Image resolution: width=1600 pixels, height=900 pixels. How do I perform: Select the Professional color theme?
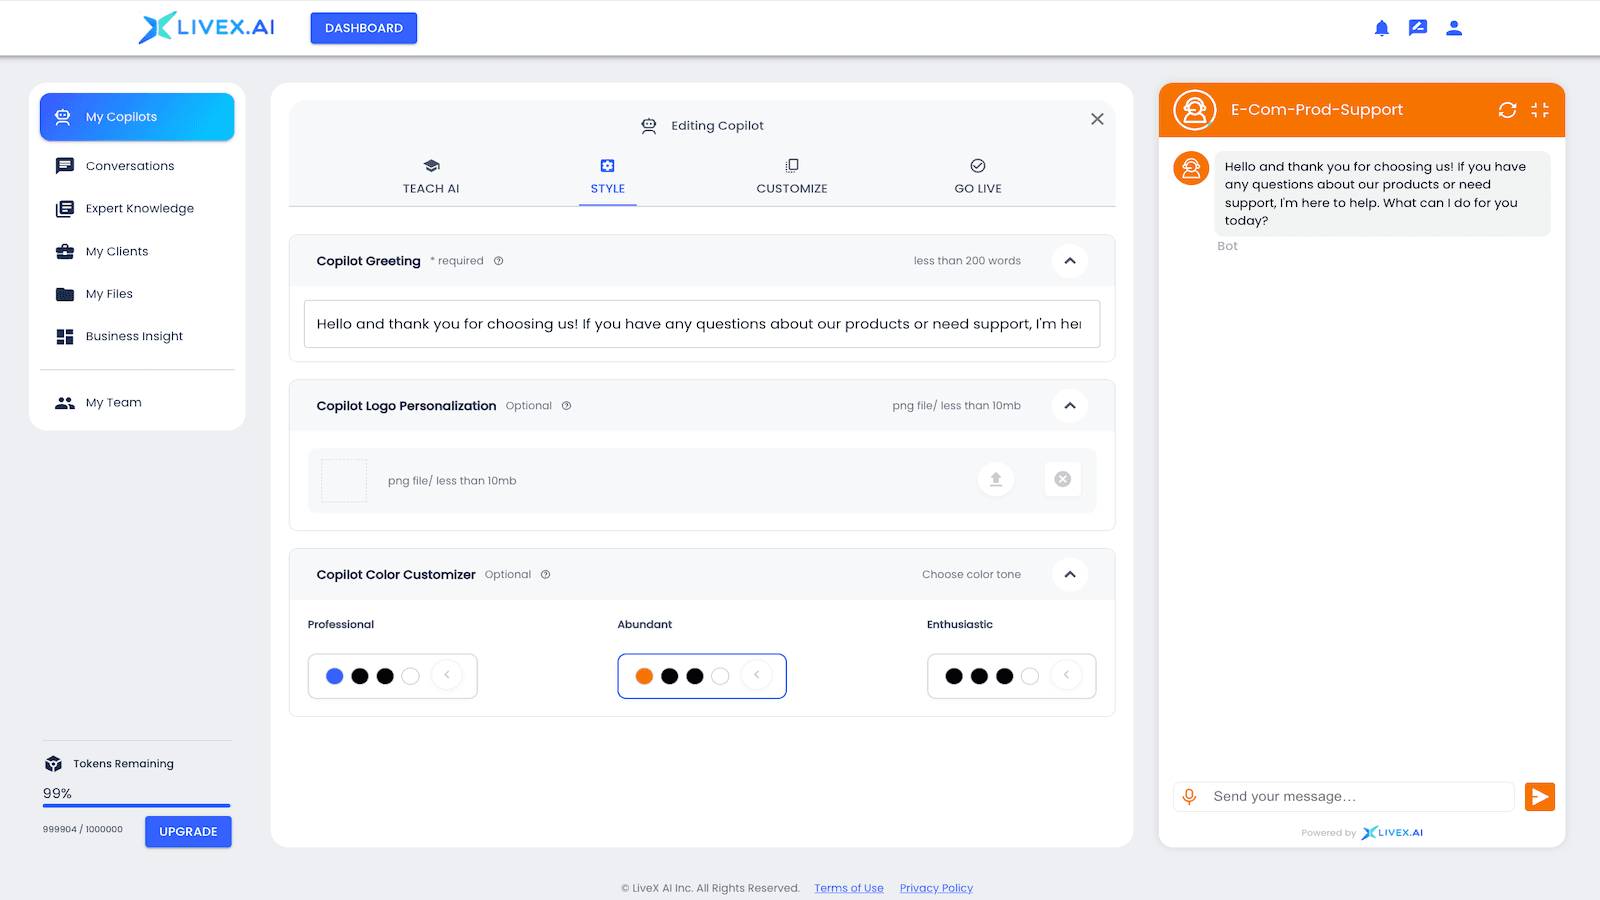pos(392,676)
